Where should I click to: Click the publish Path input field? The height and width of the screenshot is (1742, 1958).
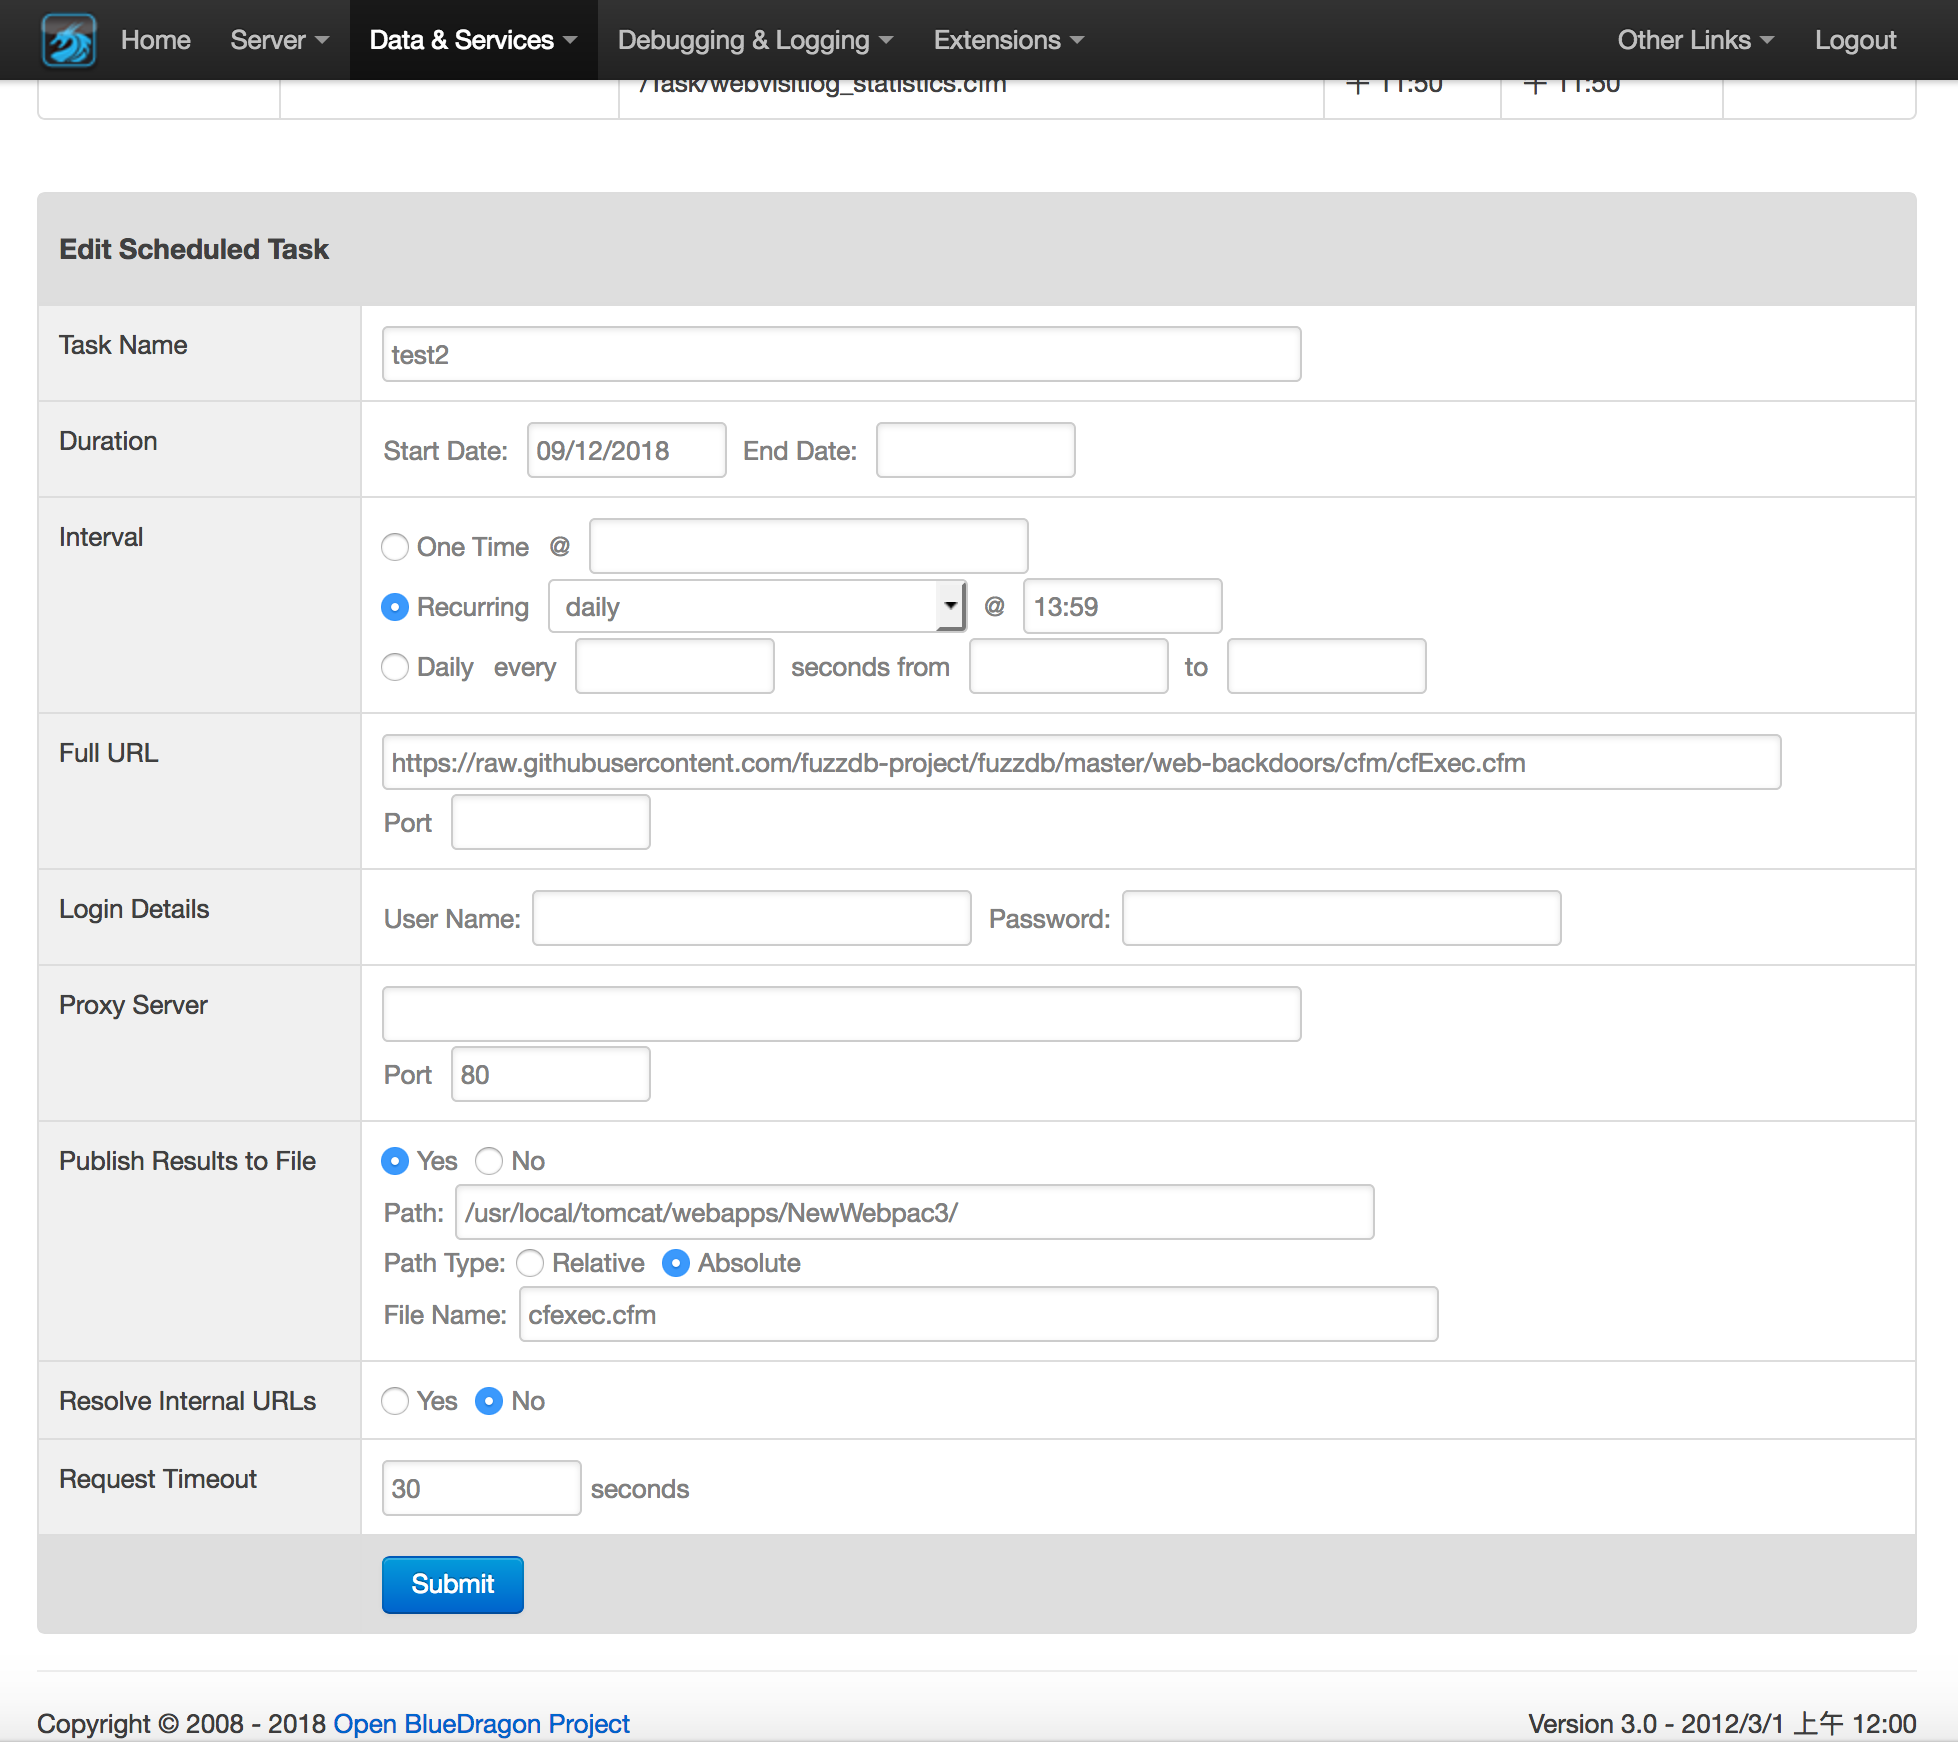tap(914, 1212)
